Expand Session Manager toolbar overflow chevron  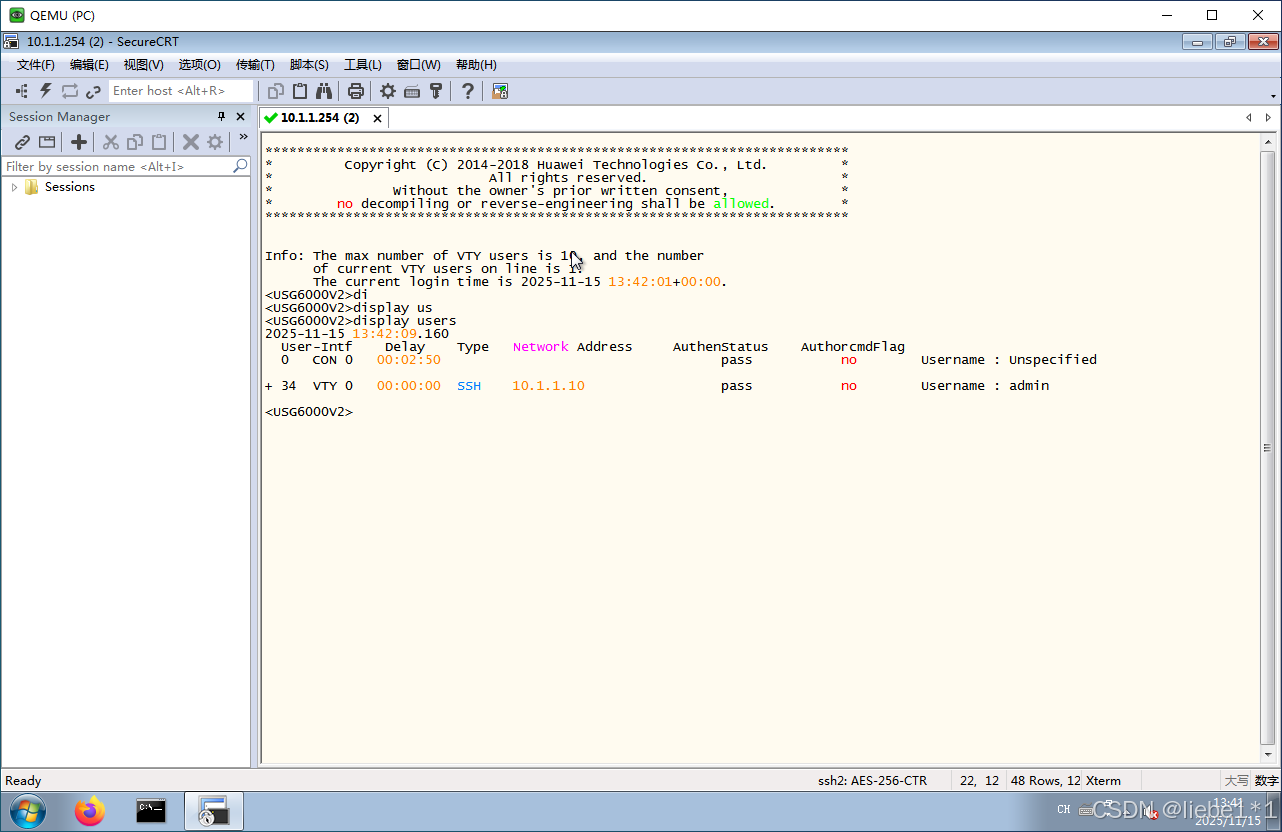pyautogui.click(x=243, y=138)
